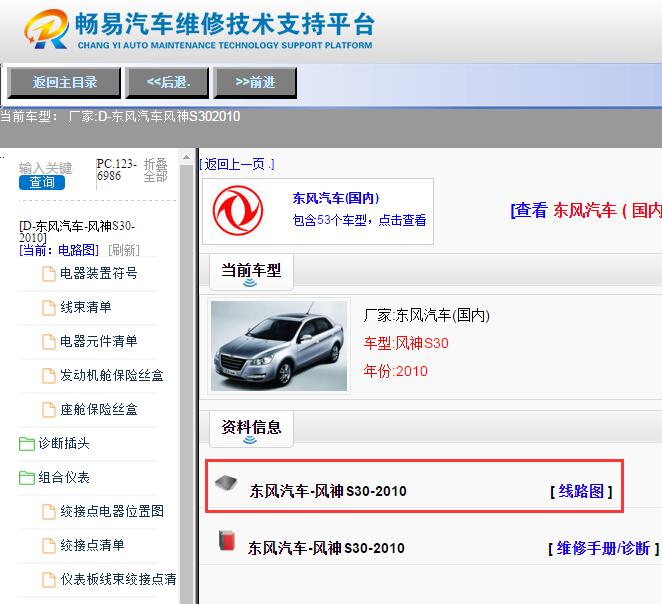Viewport: 662px width, 604px height.
Task: Select the 绞接点电器位置图 tree item text
Action: click(112, 511)
